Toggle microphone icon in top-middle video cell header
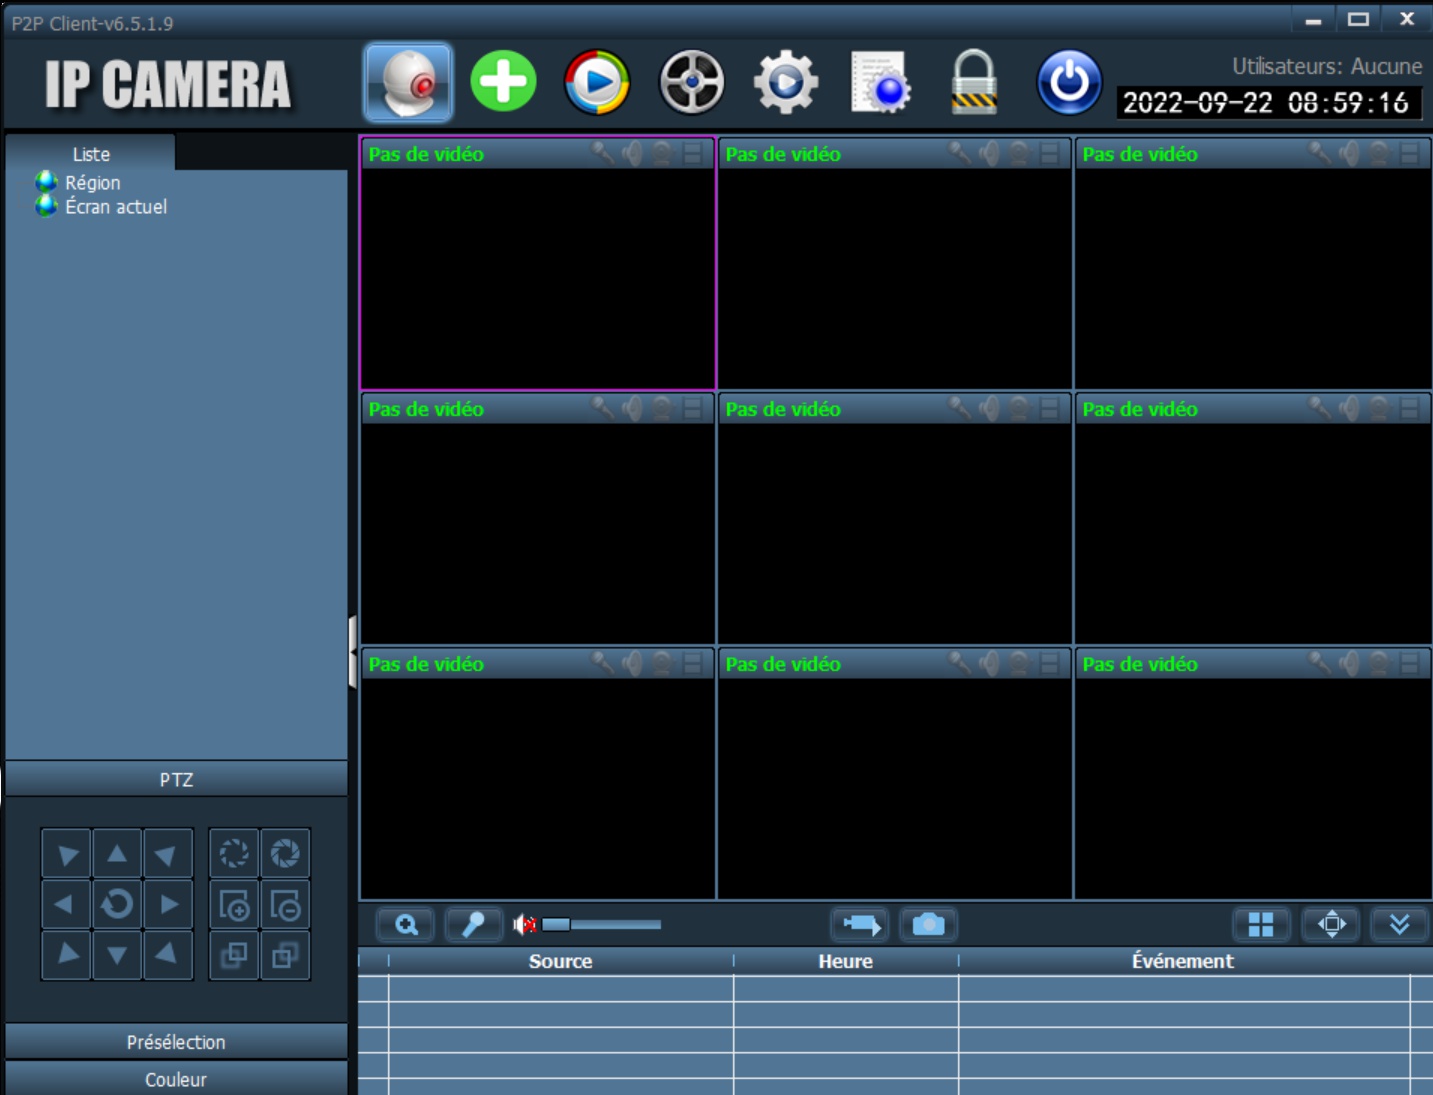The height and width of the screenshot is (1095, 1433). pos(960,153)
